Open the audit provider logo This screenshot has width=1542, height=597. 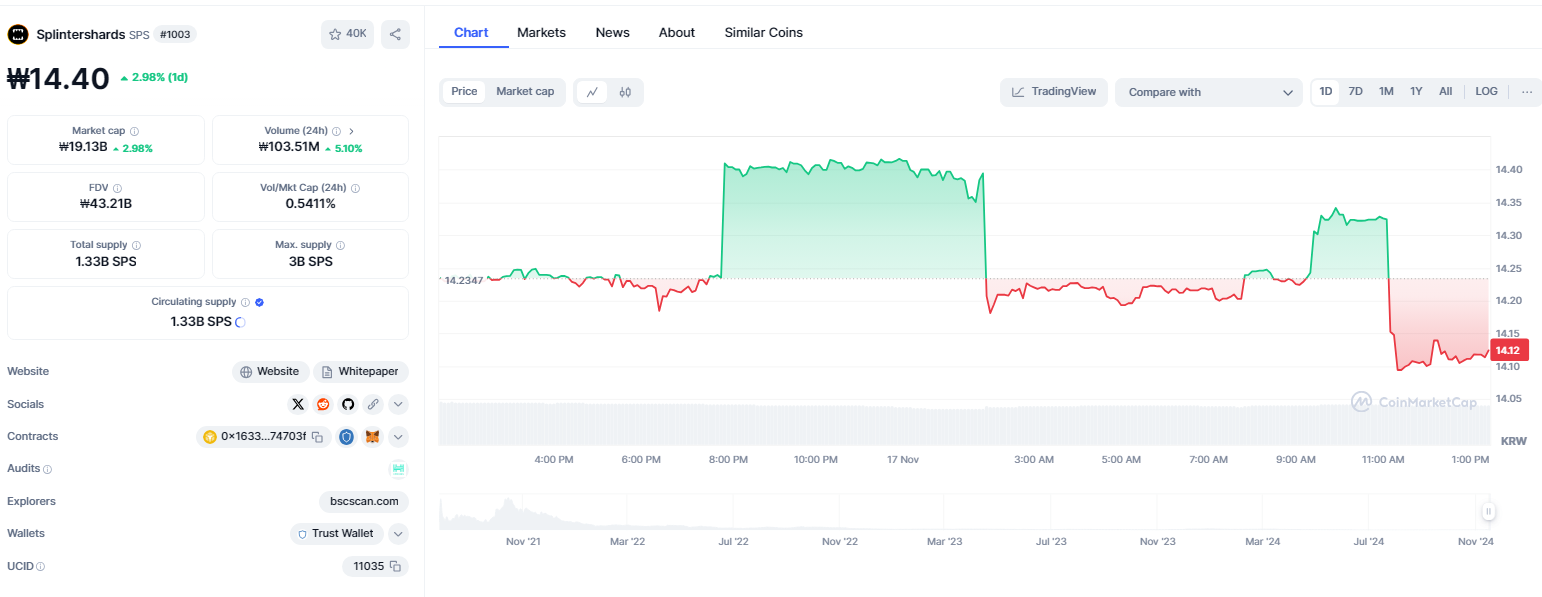[x=399, y=469]
